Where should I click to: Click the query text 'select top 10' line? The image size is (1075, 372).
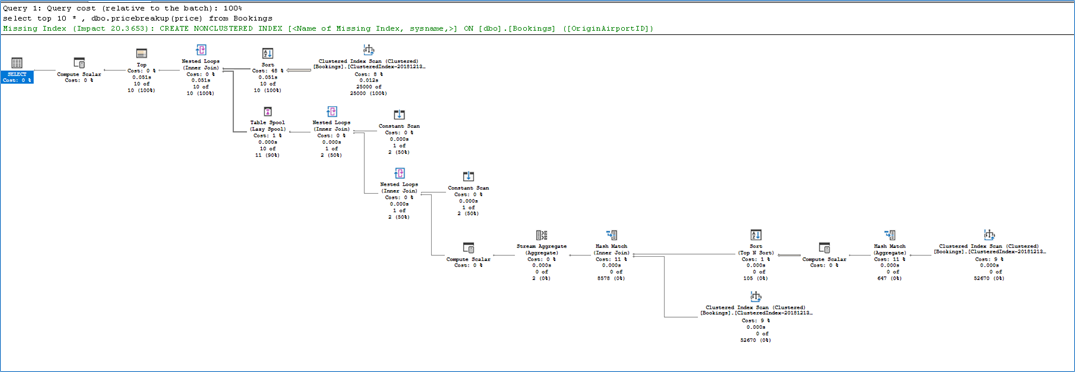(137, 18)
